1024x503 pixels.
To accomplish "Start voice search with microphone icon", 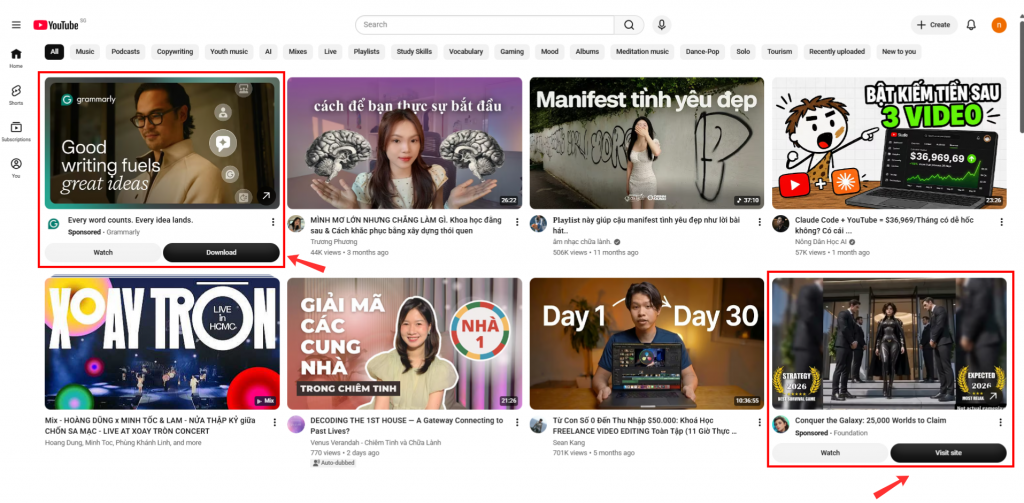I will 662,25.
